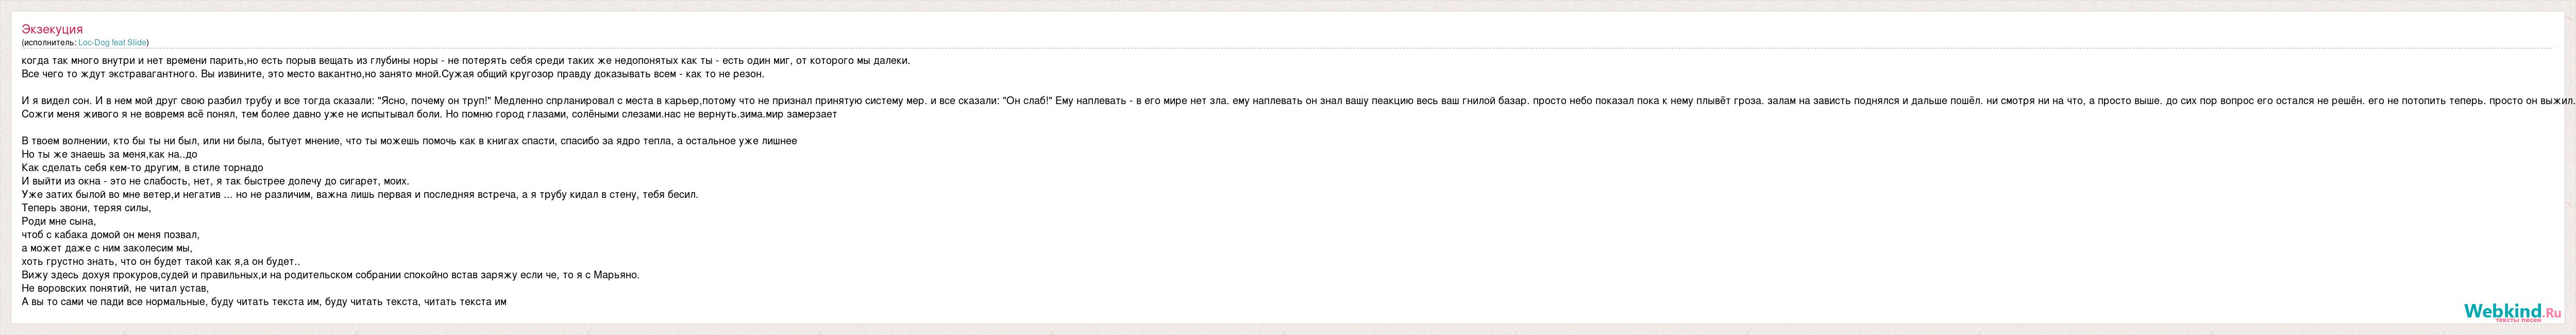
Task: Click the song title Экзекуция
Action: (x=52, y=30)
